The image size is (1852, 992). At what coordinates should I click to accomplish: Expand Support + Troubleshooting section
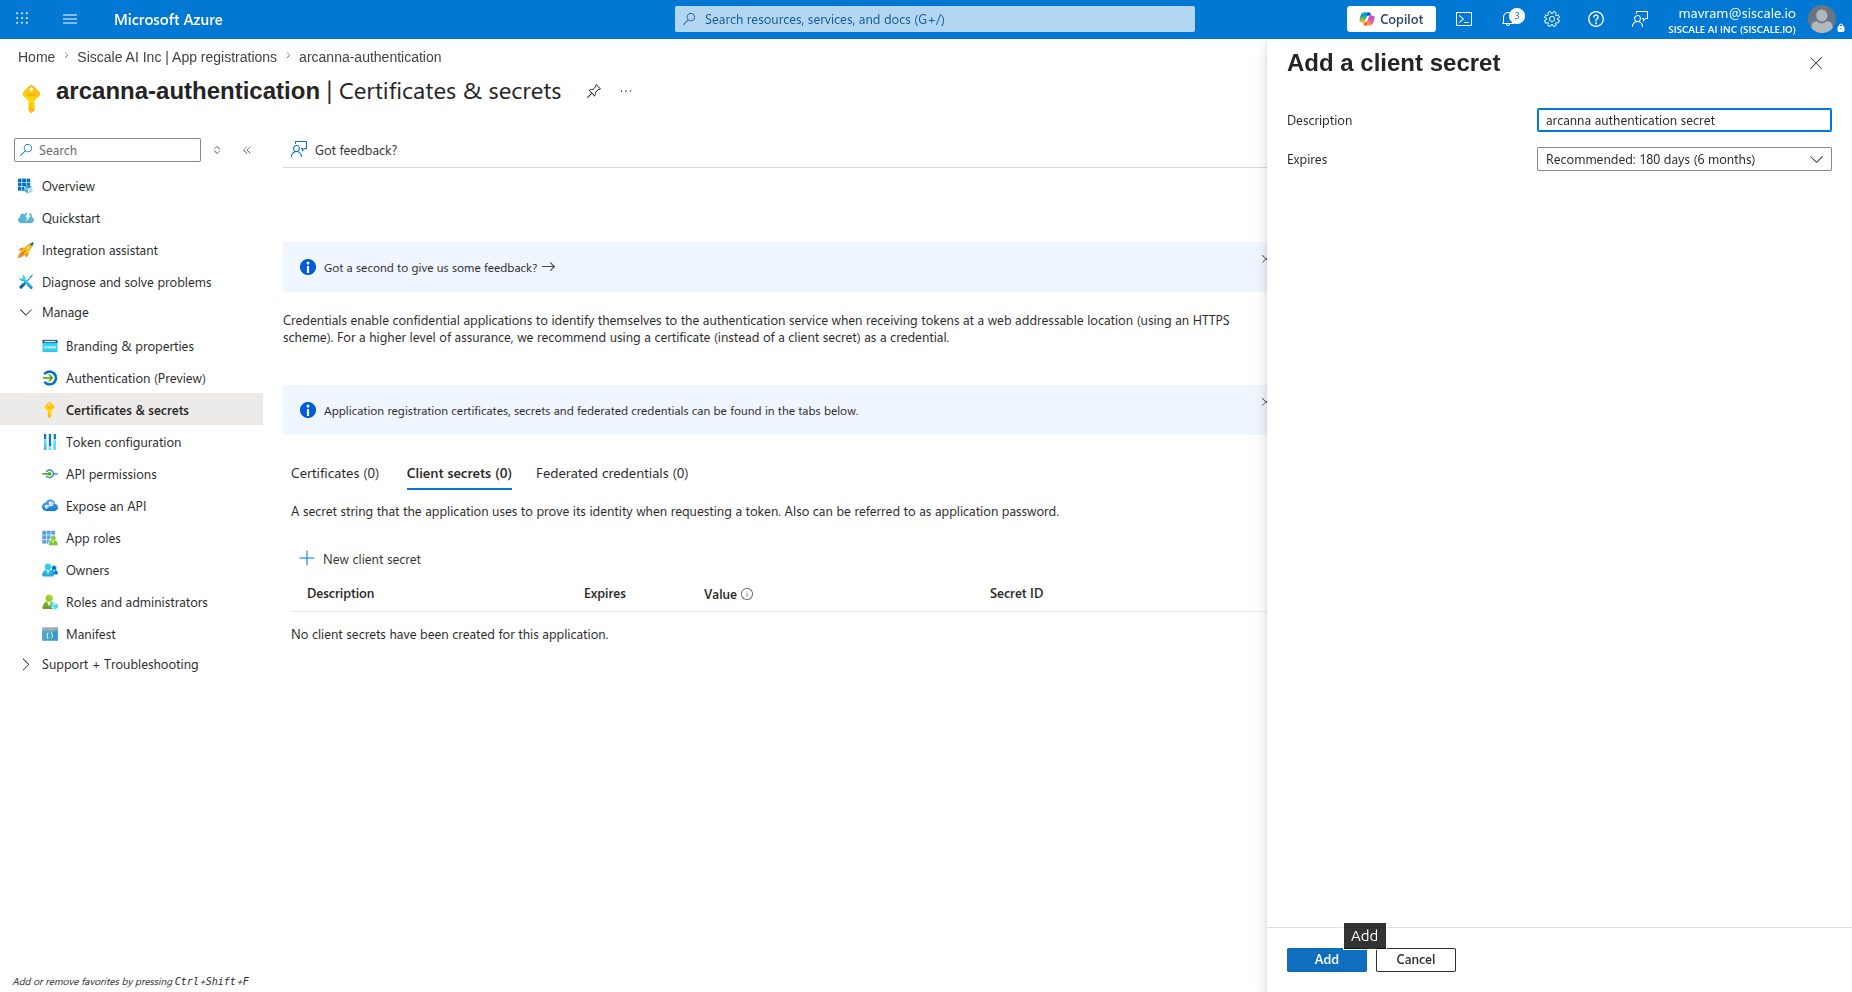(26, 664)
